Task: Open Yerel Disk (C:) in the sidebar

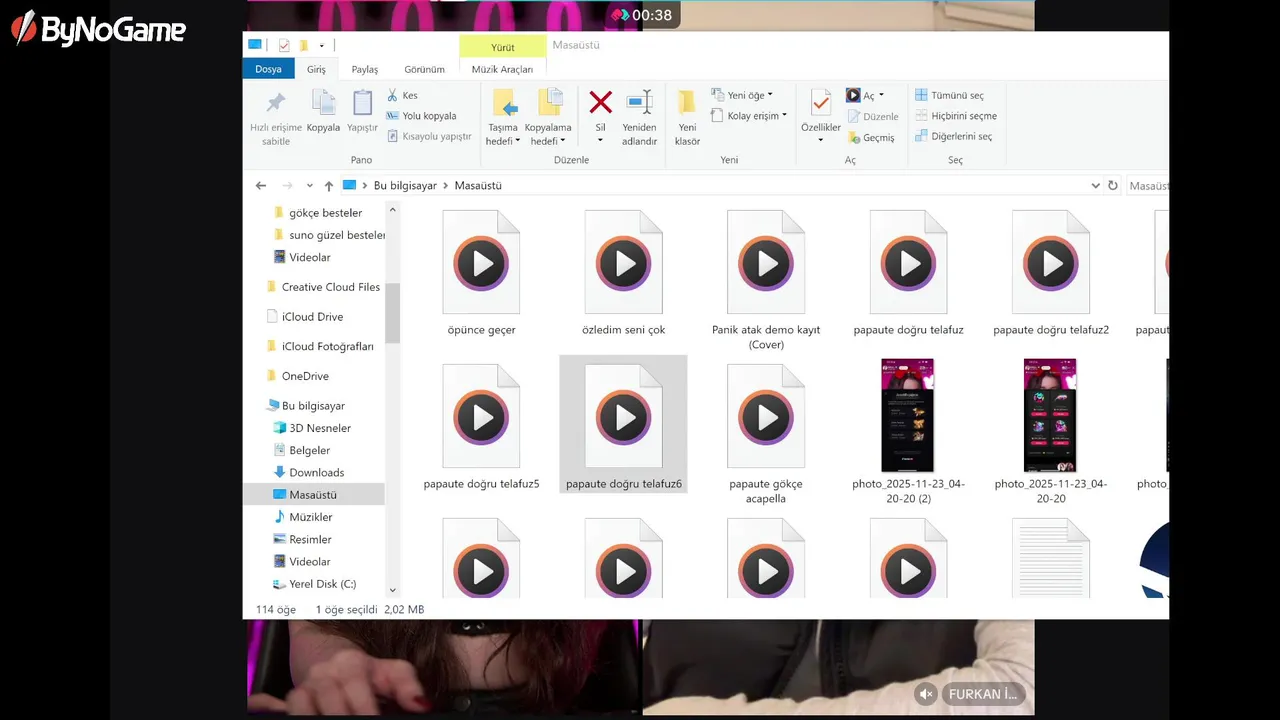Action: (x=322, y=584)
